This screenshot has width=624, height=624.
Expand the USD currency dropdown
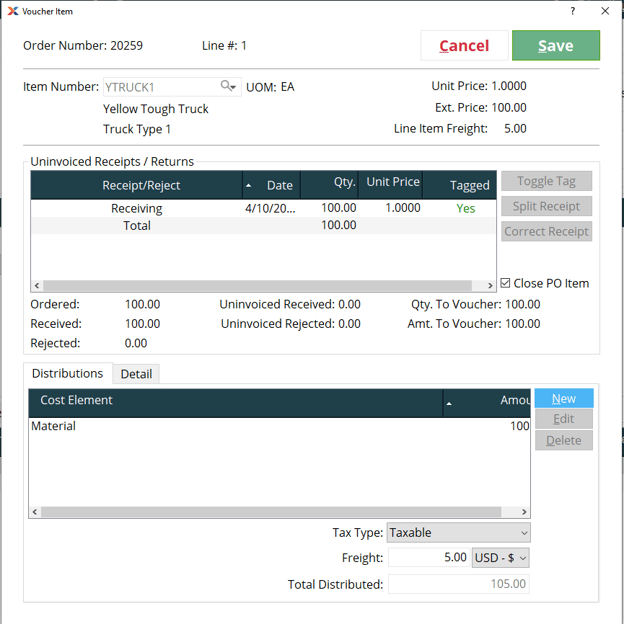coord(500,558)
